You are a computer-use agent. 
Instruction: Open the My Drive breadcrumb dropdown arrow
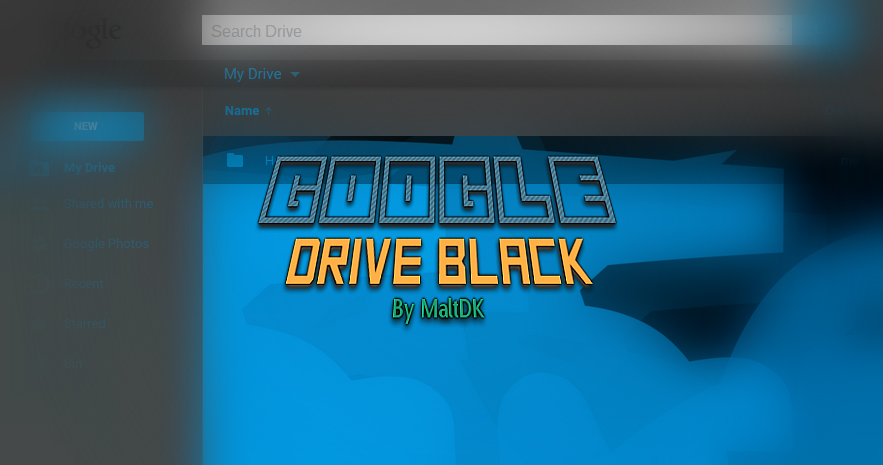(295, 74)
